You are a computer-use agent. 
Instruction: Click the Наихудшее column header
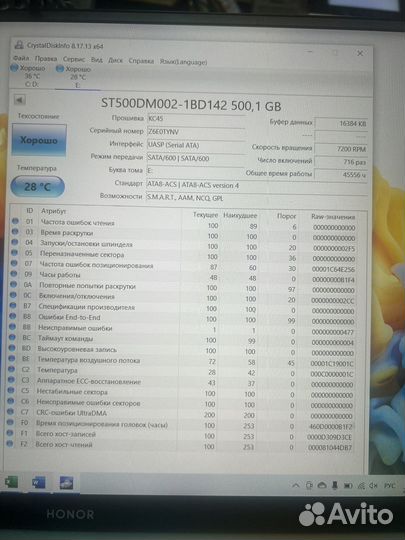240,215
